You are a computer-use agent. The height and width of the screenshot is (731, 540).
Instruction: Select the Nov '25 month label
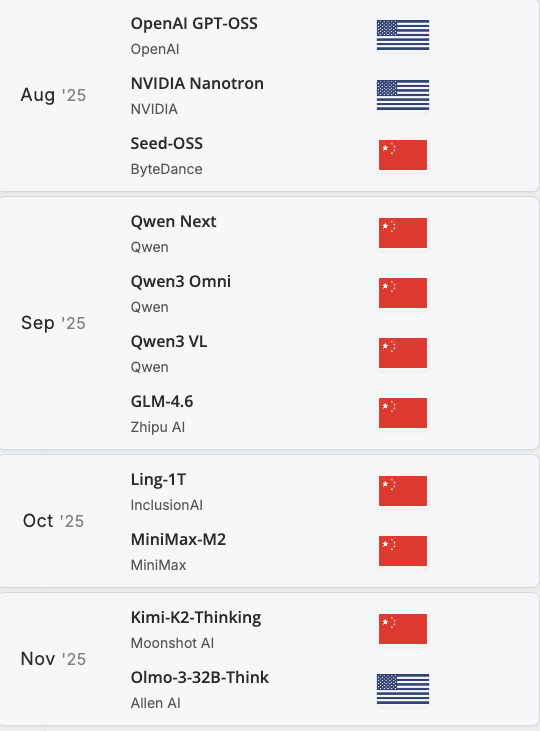click(x=53, y=659)
